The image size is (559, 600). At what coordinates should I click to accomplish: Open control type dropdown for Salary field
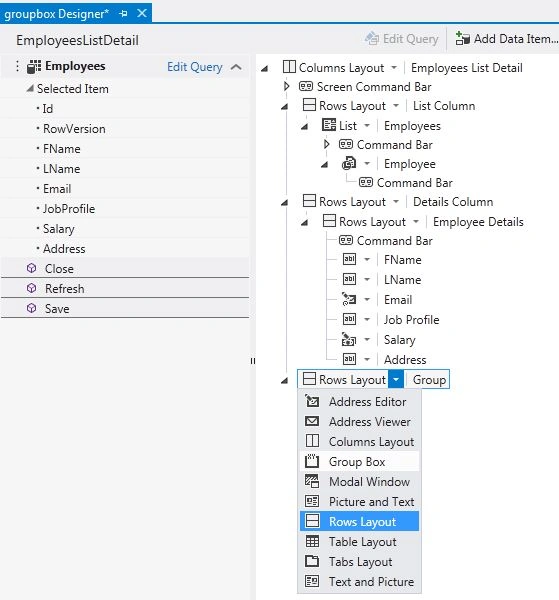pos(367,339)
